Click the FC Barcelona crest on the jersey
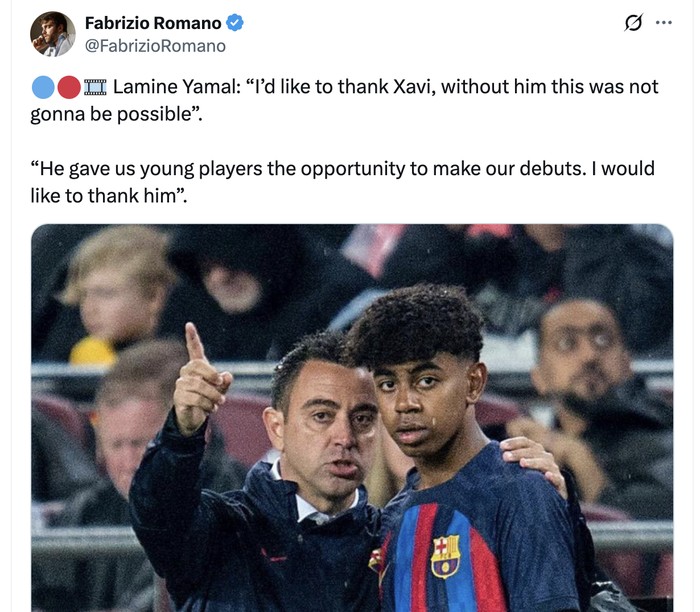 [x=445, y=556]
